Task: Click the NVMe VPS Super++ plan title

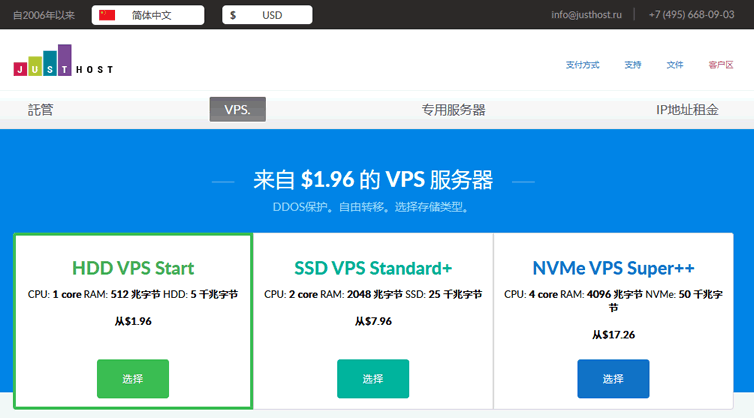Action: [x=613, y=268]
